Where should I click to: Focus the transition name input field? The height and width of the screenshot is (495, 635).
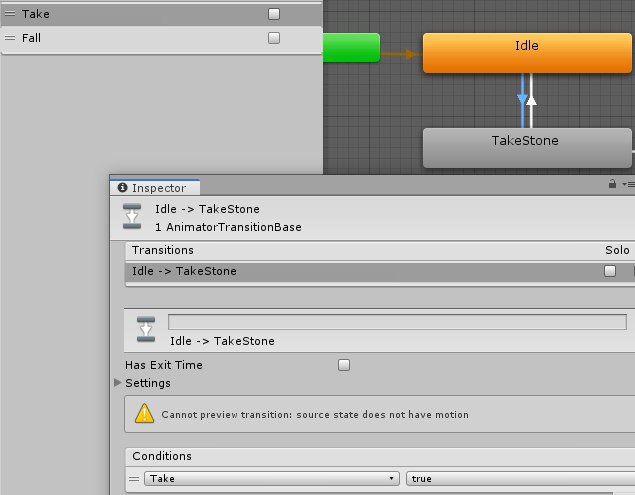click(397, 322)
